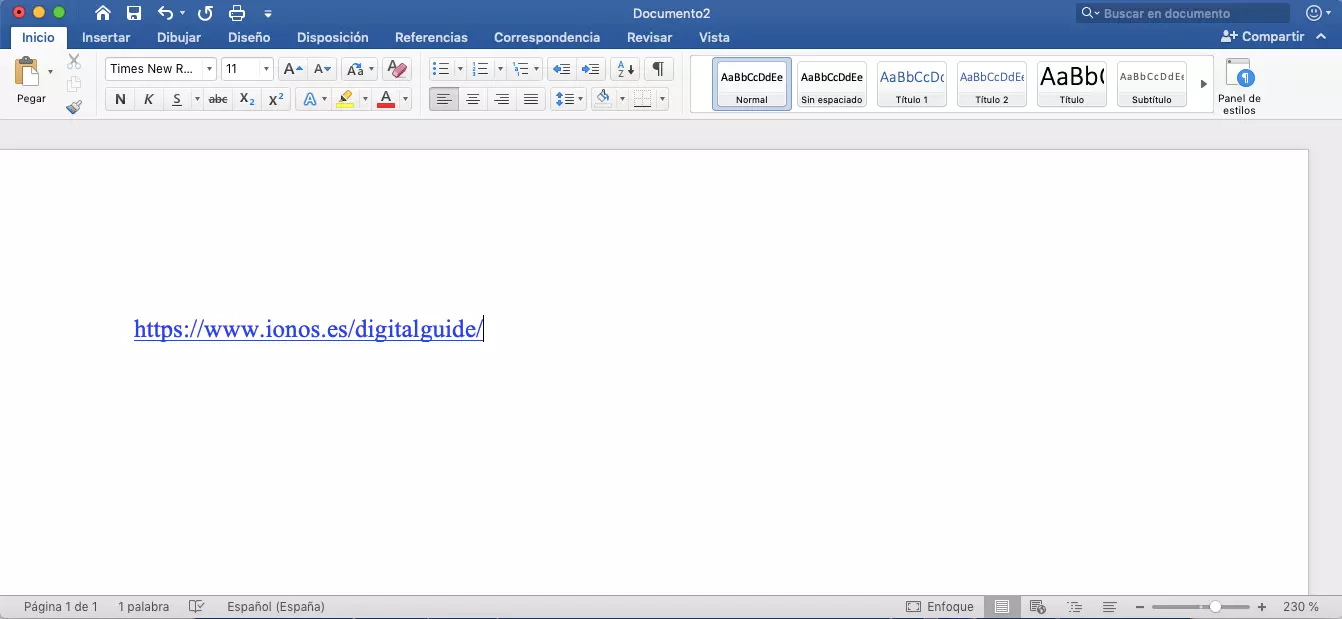
Task: Click the Home icon in title bar
Action: point(103,13)
